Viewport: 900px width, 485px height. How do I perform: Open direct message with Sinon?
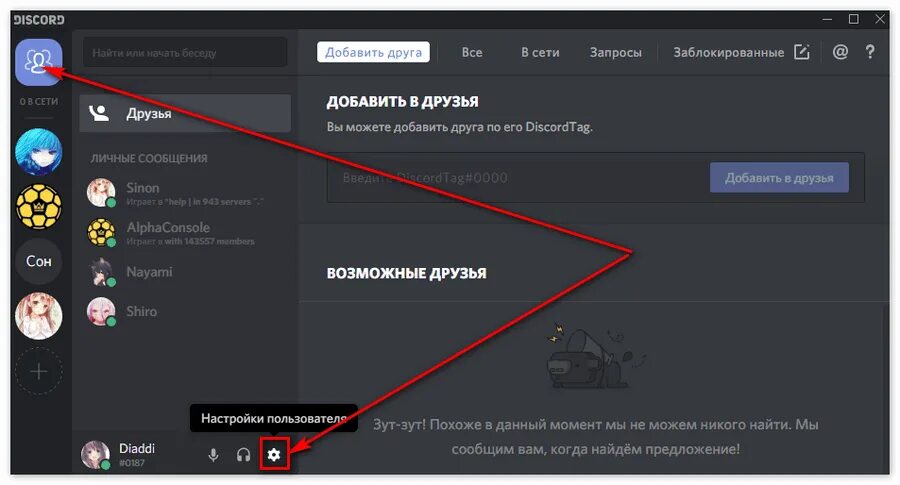click(185, 193)
